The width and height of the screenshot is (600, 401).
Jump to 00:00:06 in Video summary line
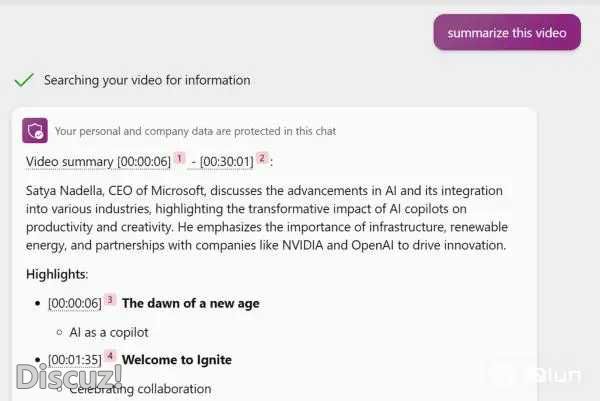tap(144, 161)
